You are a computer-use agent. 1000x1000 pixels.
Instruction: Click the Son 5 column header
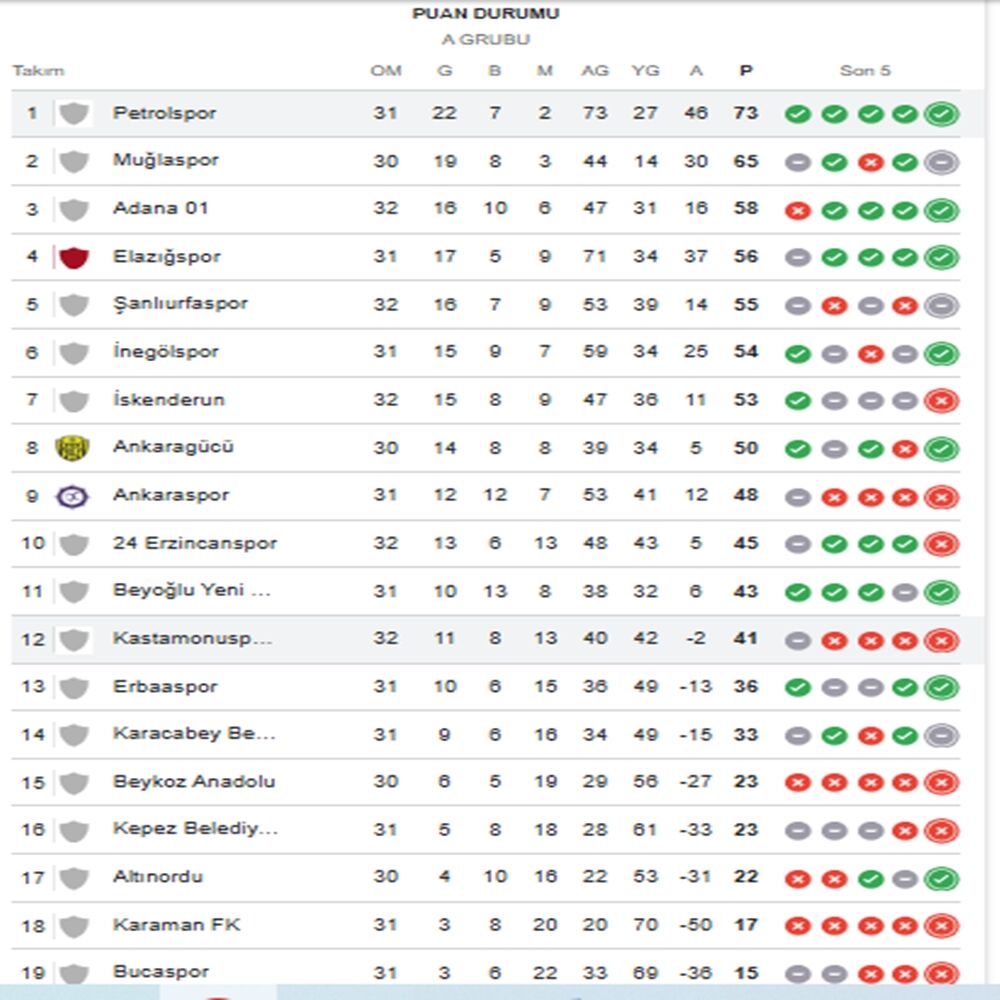(x=865, y=71)
